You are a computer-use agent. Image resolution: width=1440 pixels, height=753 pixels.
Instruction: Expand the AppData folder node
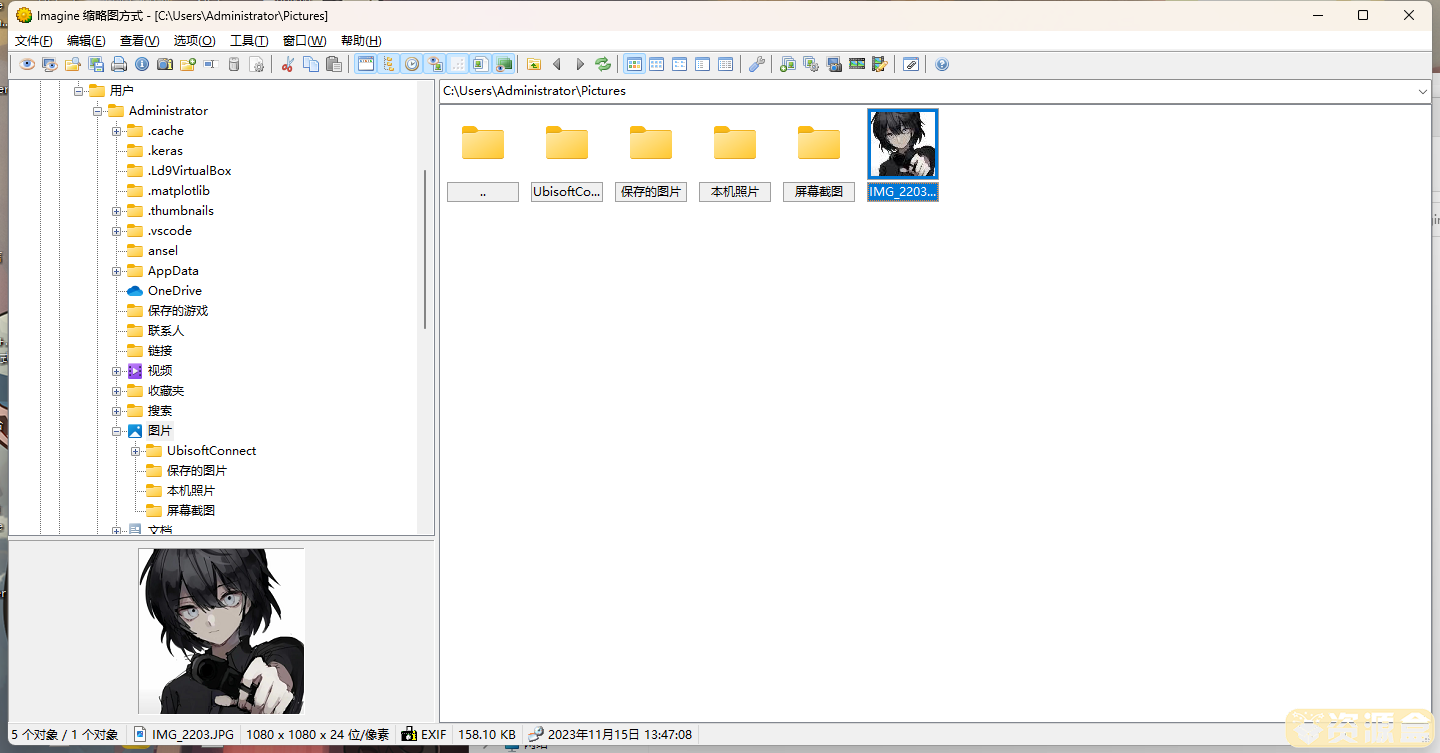(x=117, y=271)
